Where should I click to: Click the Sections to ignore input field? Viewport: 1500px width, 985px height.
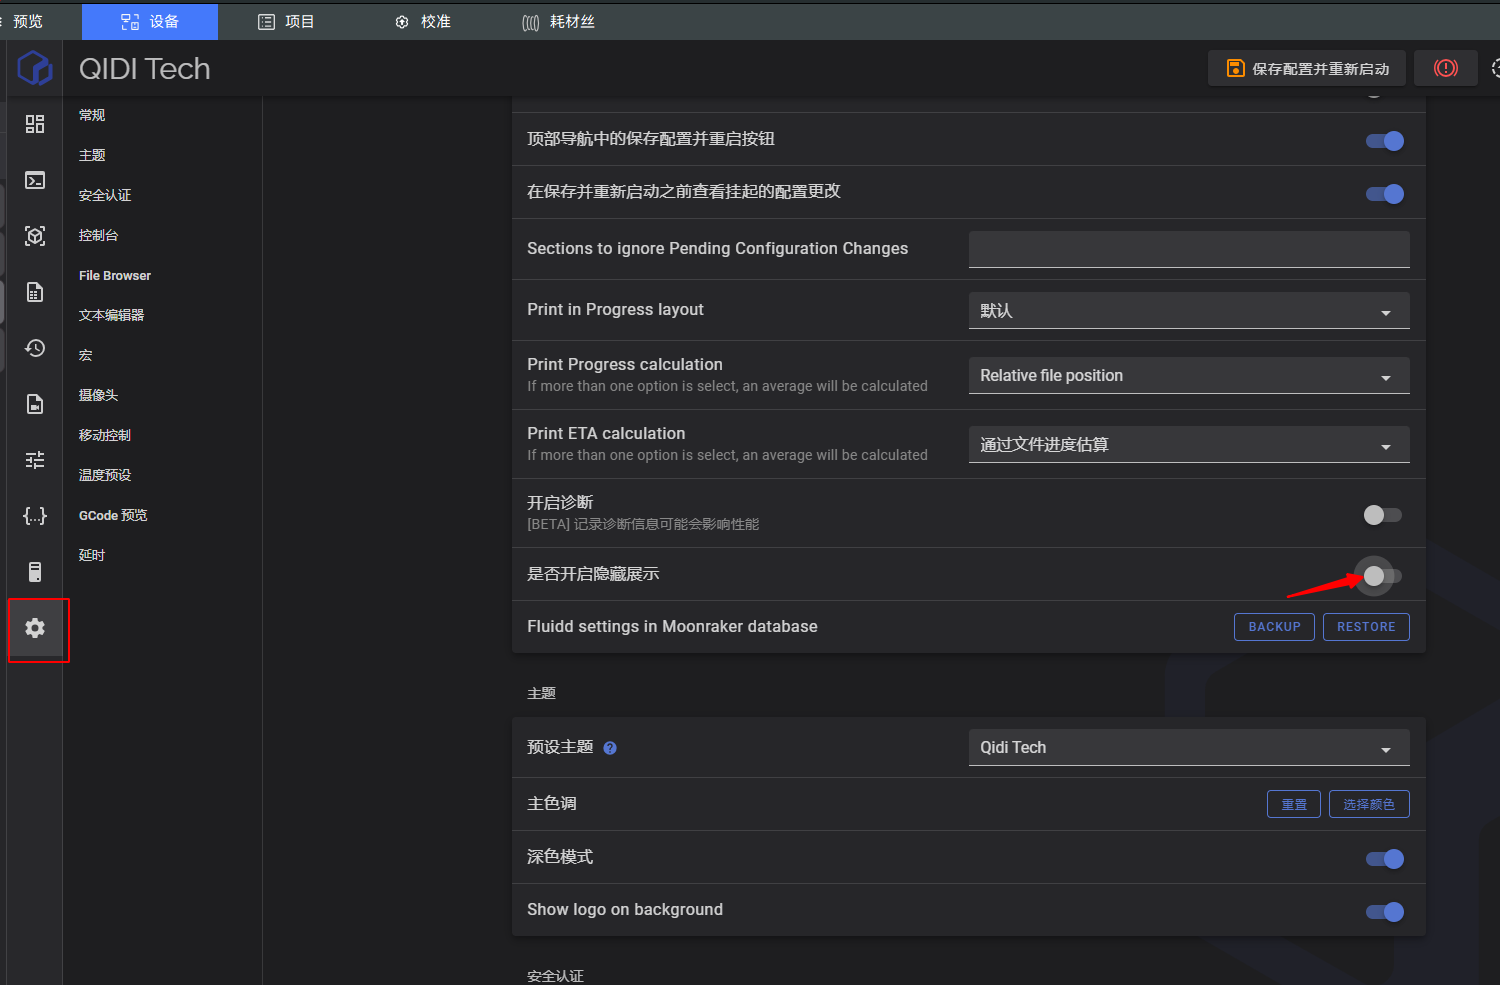coord(1188,249)
